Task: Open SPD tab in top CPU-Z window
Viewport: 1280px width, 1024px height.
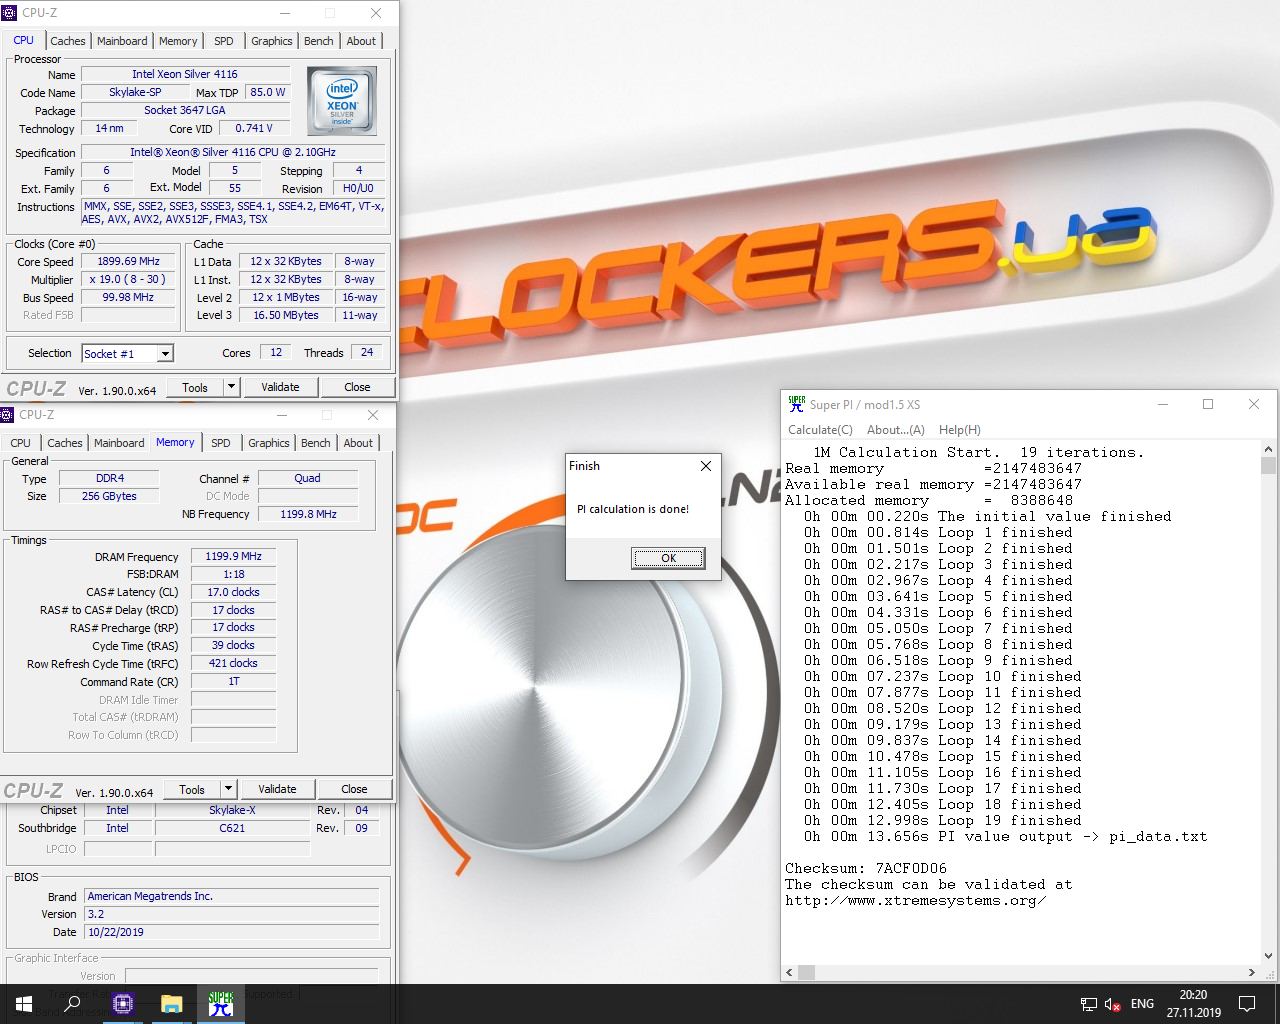Action: click(224, 41)
